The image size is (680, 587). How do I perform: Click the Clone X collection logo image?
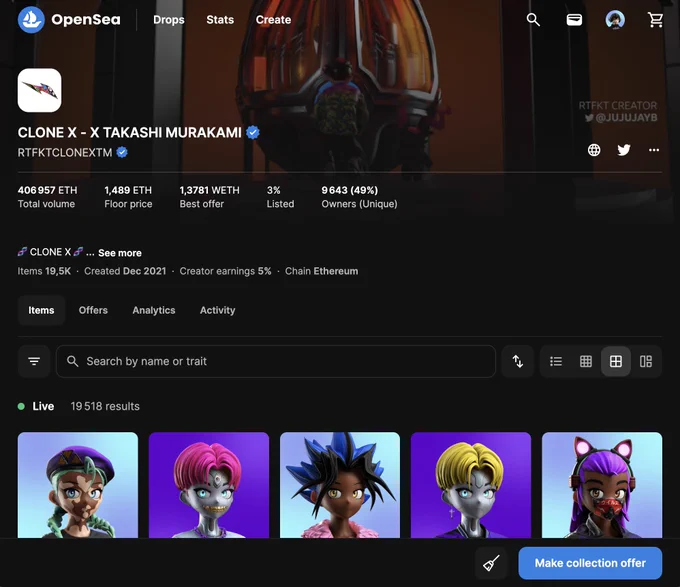tap(39, 90)
